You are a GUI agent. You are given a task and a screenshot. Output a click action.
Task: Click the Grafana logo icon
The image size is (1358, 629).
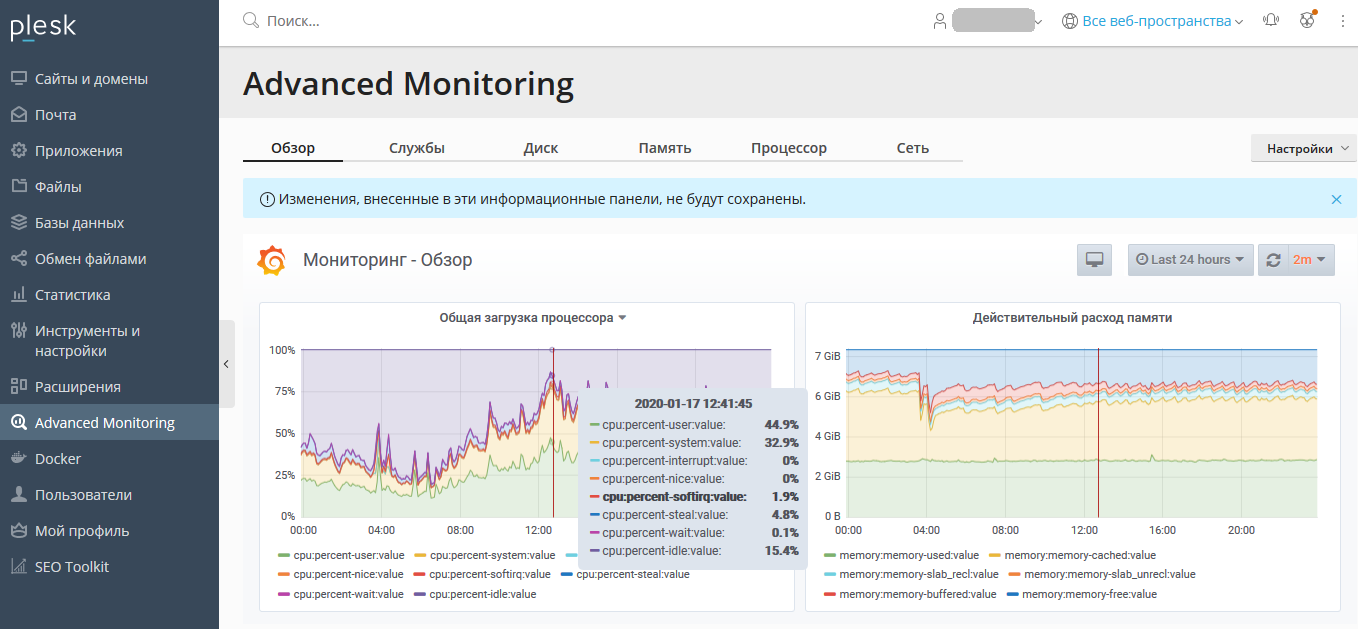[272, 260]
